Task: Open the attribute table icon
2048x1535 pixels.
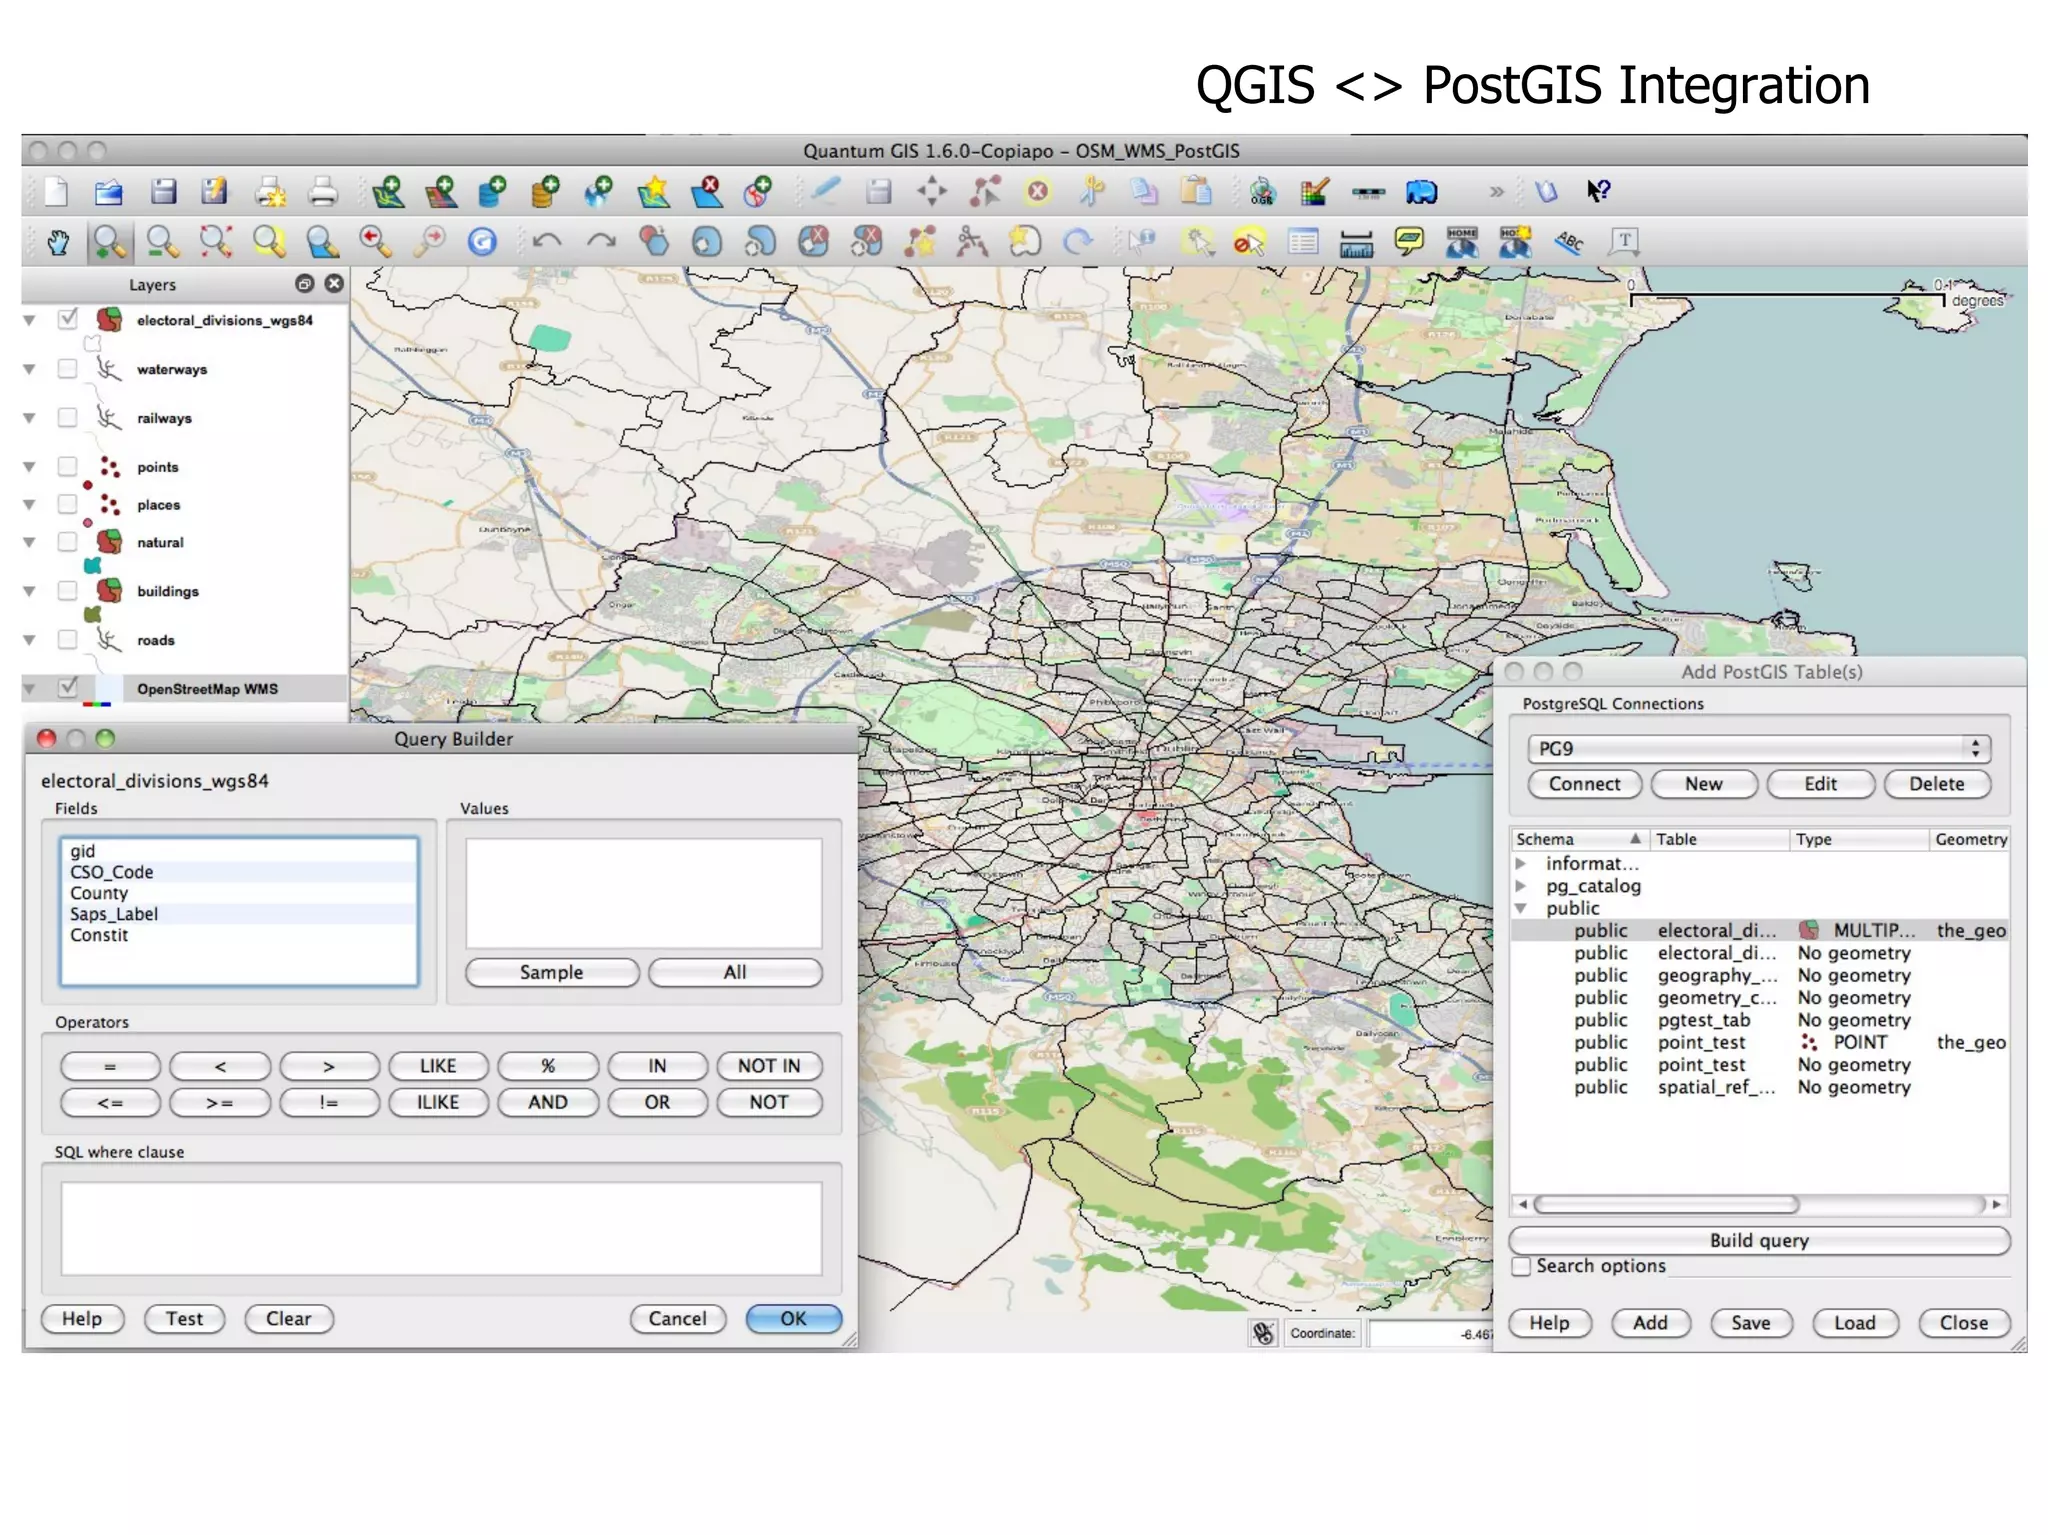Action: tap(1303, 241)
